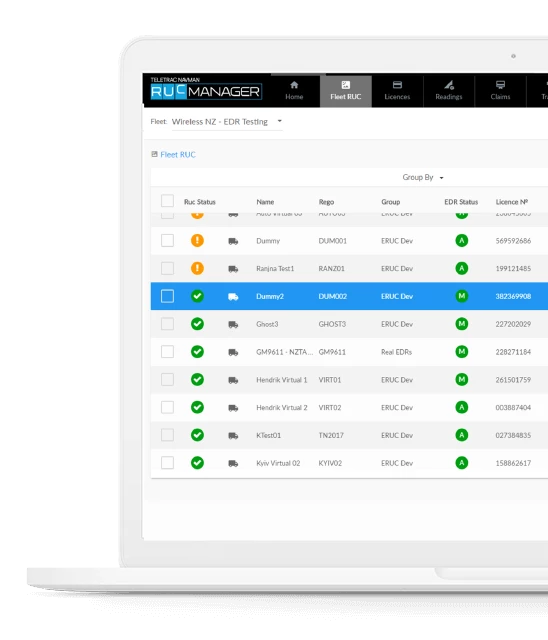Sort by the Name column header
548x640 pixels.
click(265, 202)
